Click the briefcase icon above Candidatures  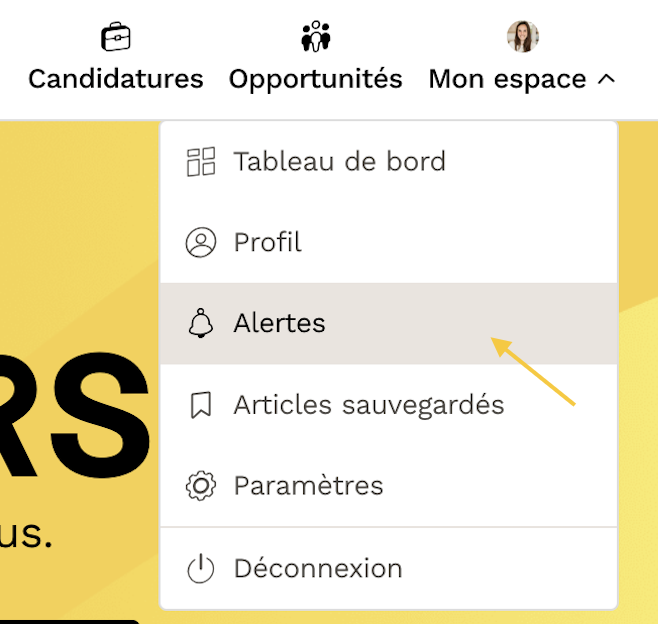tap(116, 37)
